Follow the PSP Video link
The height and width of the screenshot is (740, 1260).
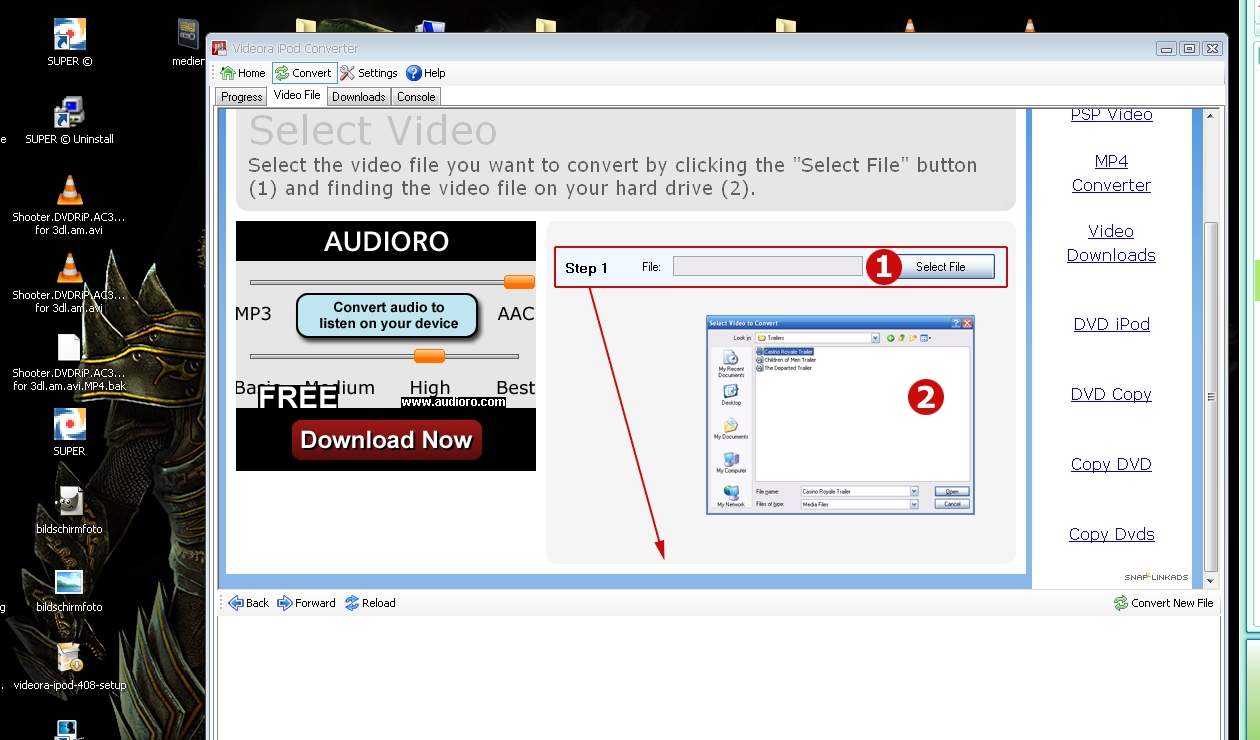[1112, 114]
